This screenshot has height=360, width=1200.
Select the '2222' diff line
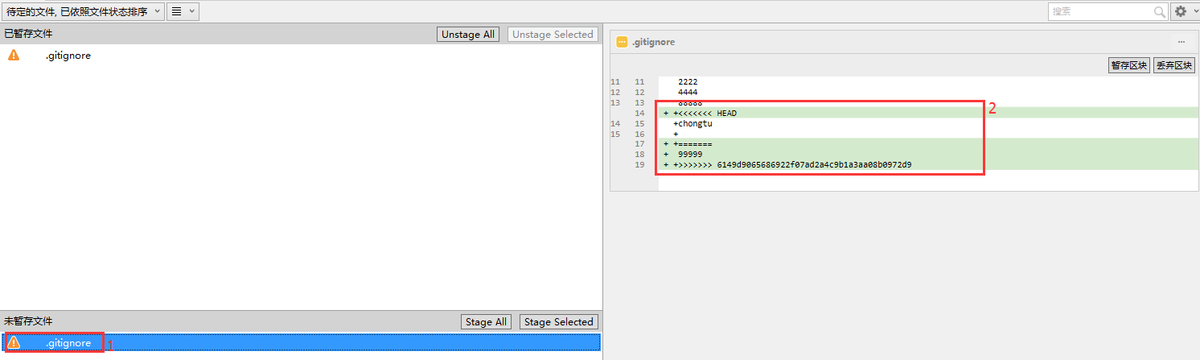pos(928,81)
